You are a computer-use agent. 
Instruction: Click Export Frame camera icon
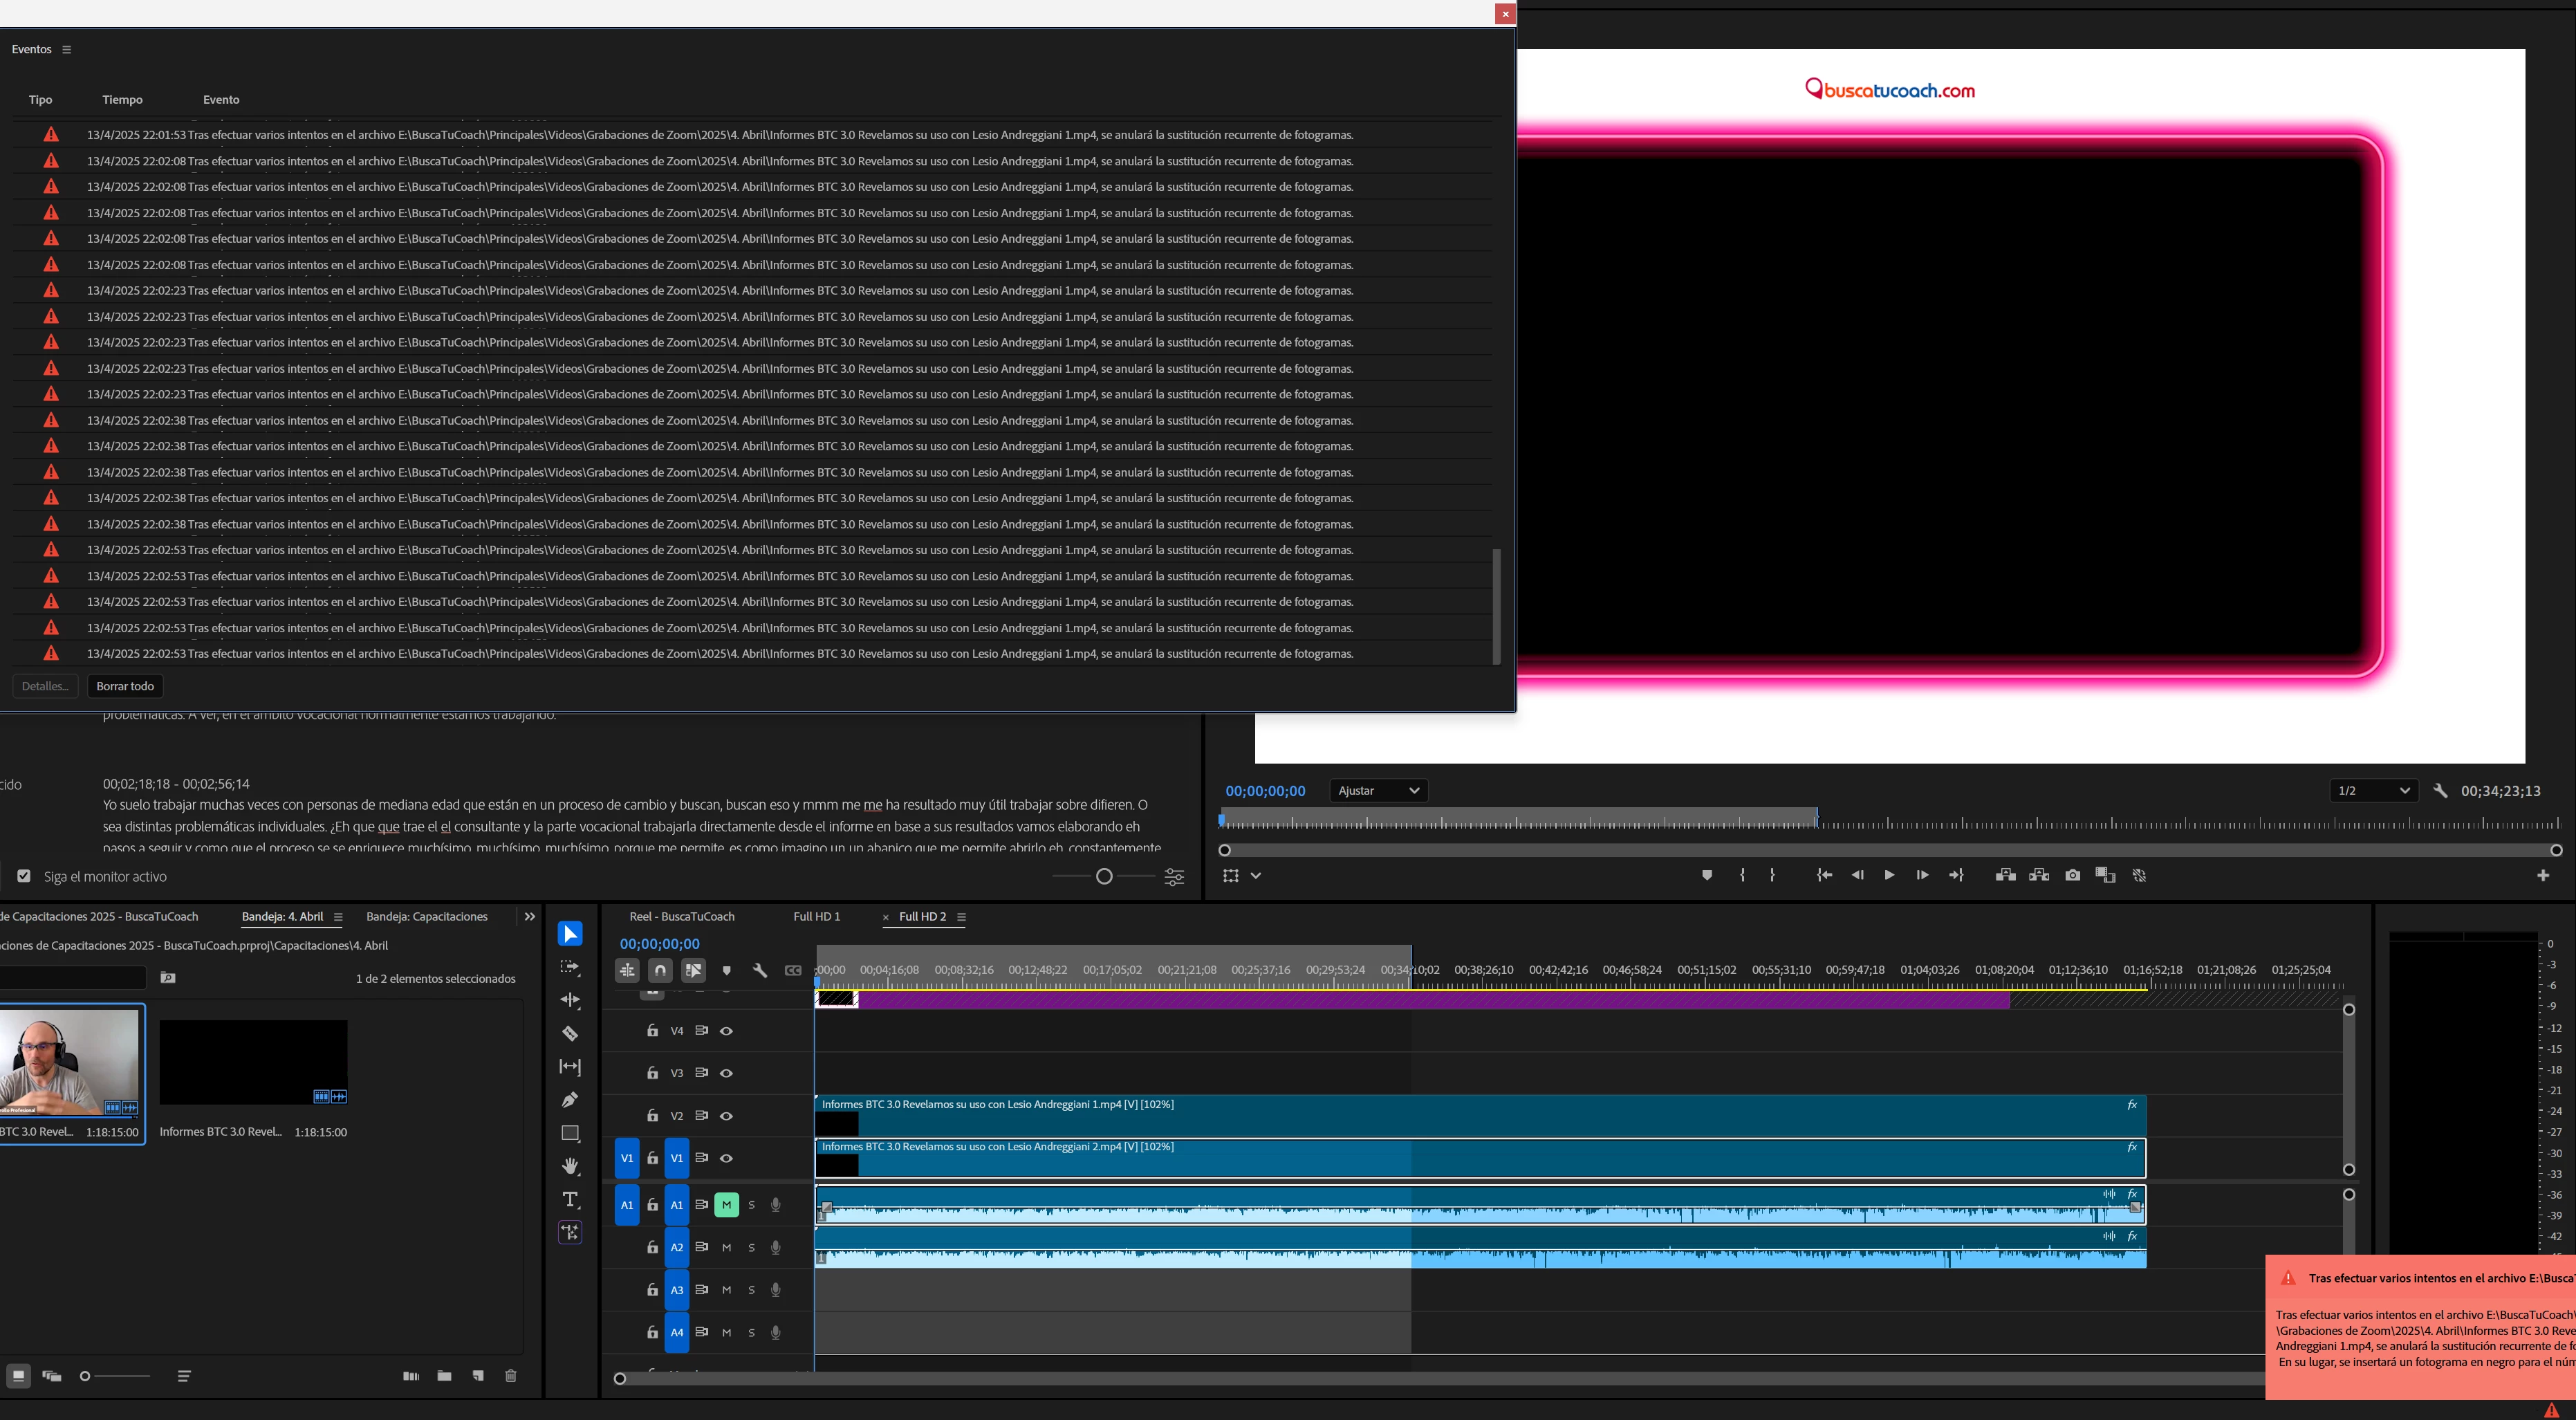(x=2072, y=875)
